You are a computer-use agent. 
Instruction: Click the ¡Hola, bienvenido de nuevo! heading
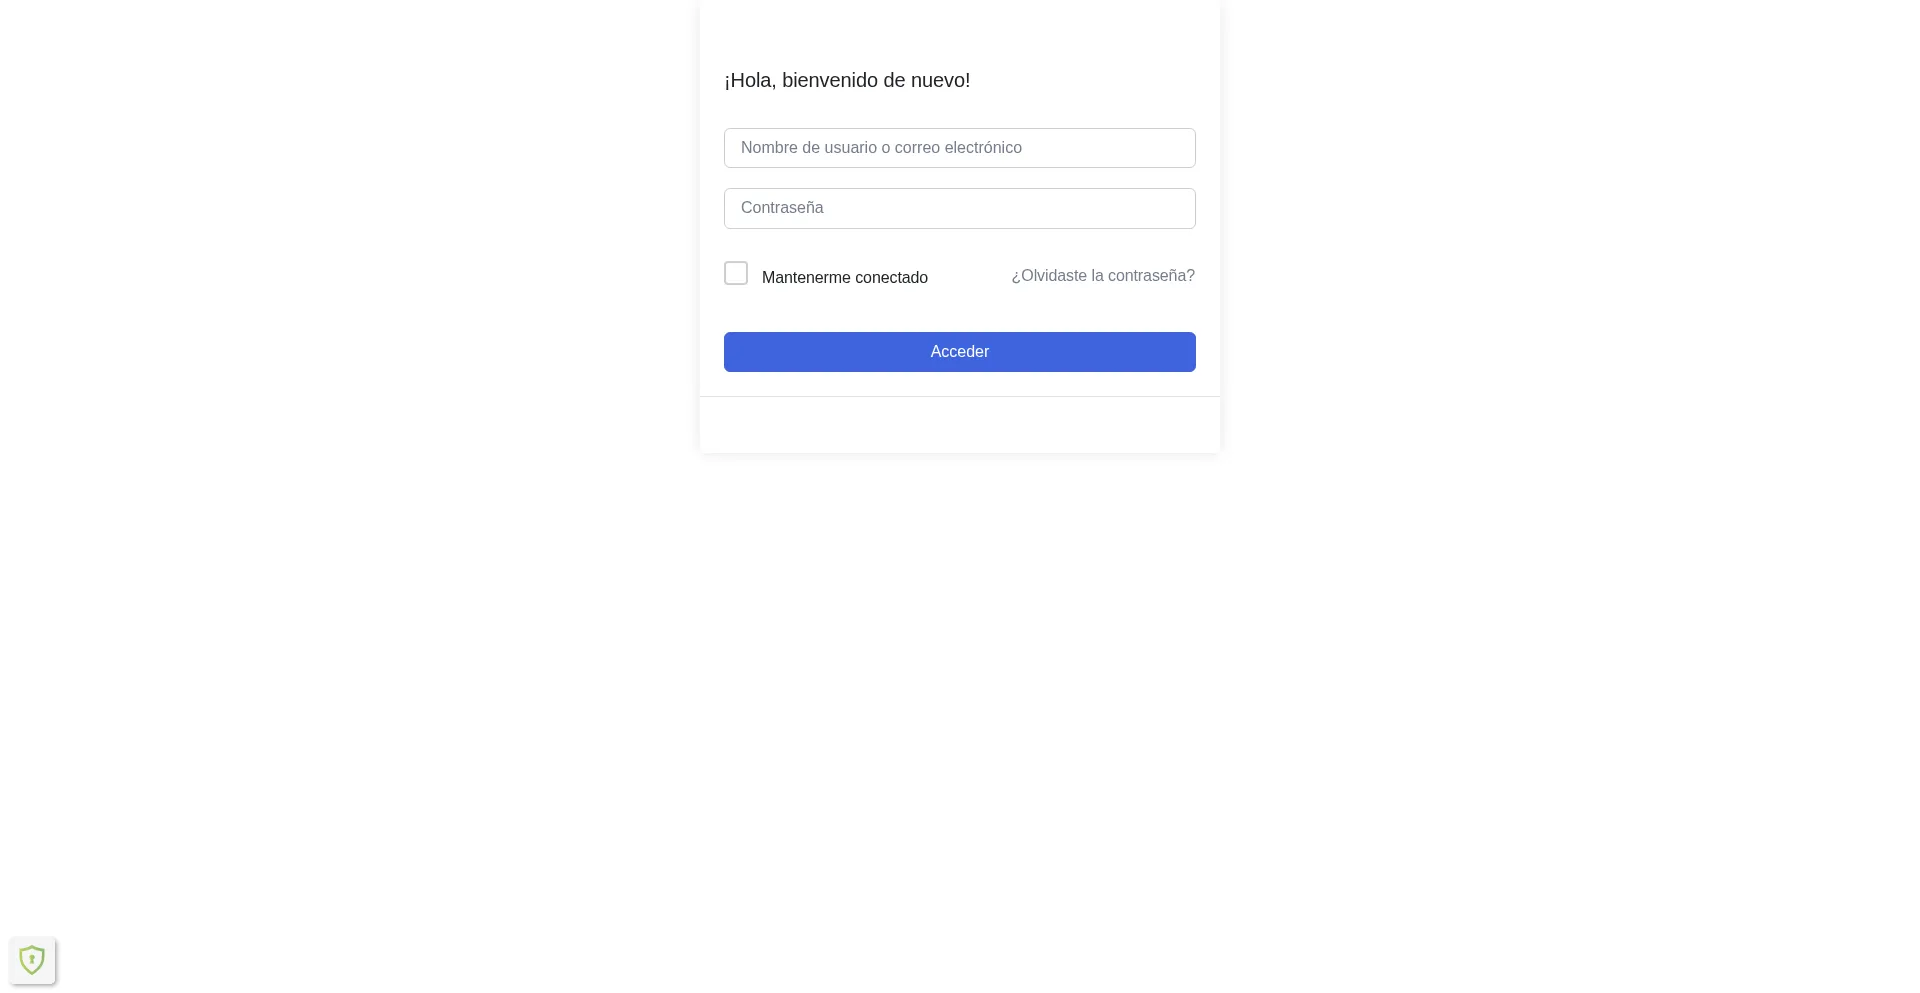tap(847, 80)
